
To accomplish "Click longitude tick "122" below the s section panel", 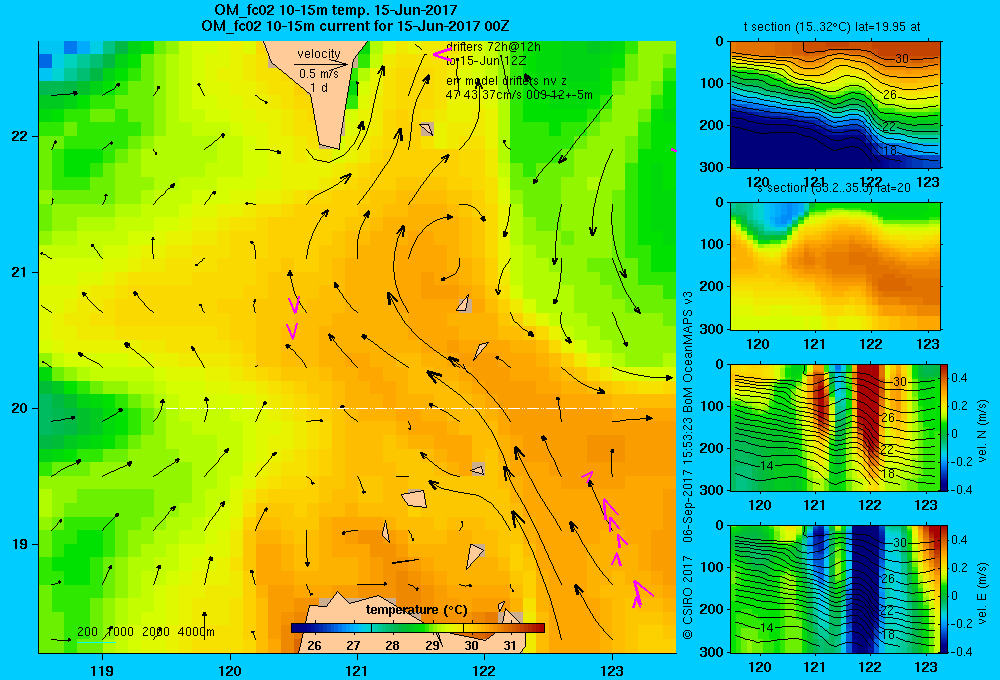I will pyautogui.click(x=871, y=344).
